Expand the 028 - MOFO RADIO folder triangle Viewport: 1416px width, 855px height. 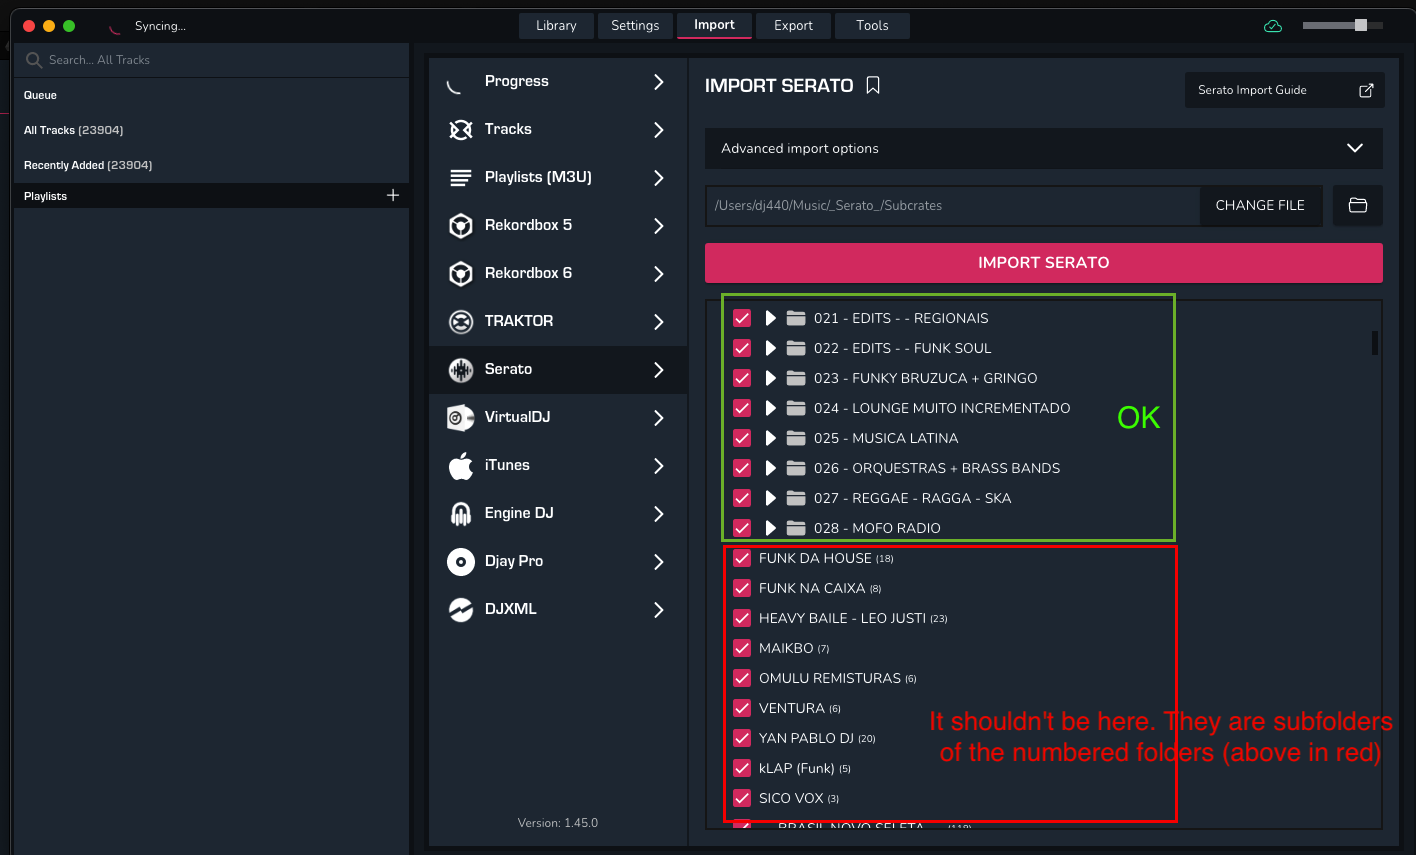tap(770, 528)
